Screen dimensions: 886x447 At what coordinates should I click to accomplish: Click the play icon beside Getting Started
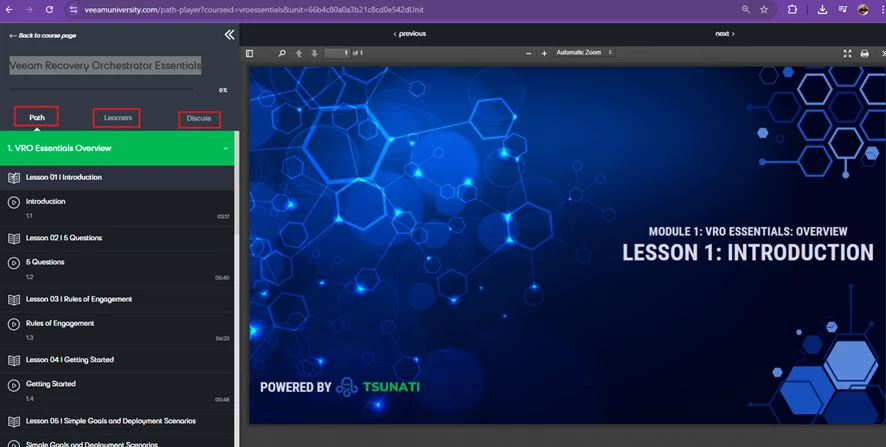pos(14,385)
